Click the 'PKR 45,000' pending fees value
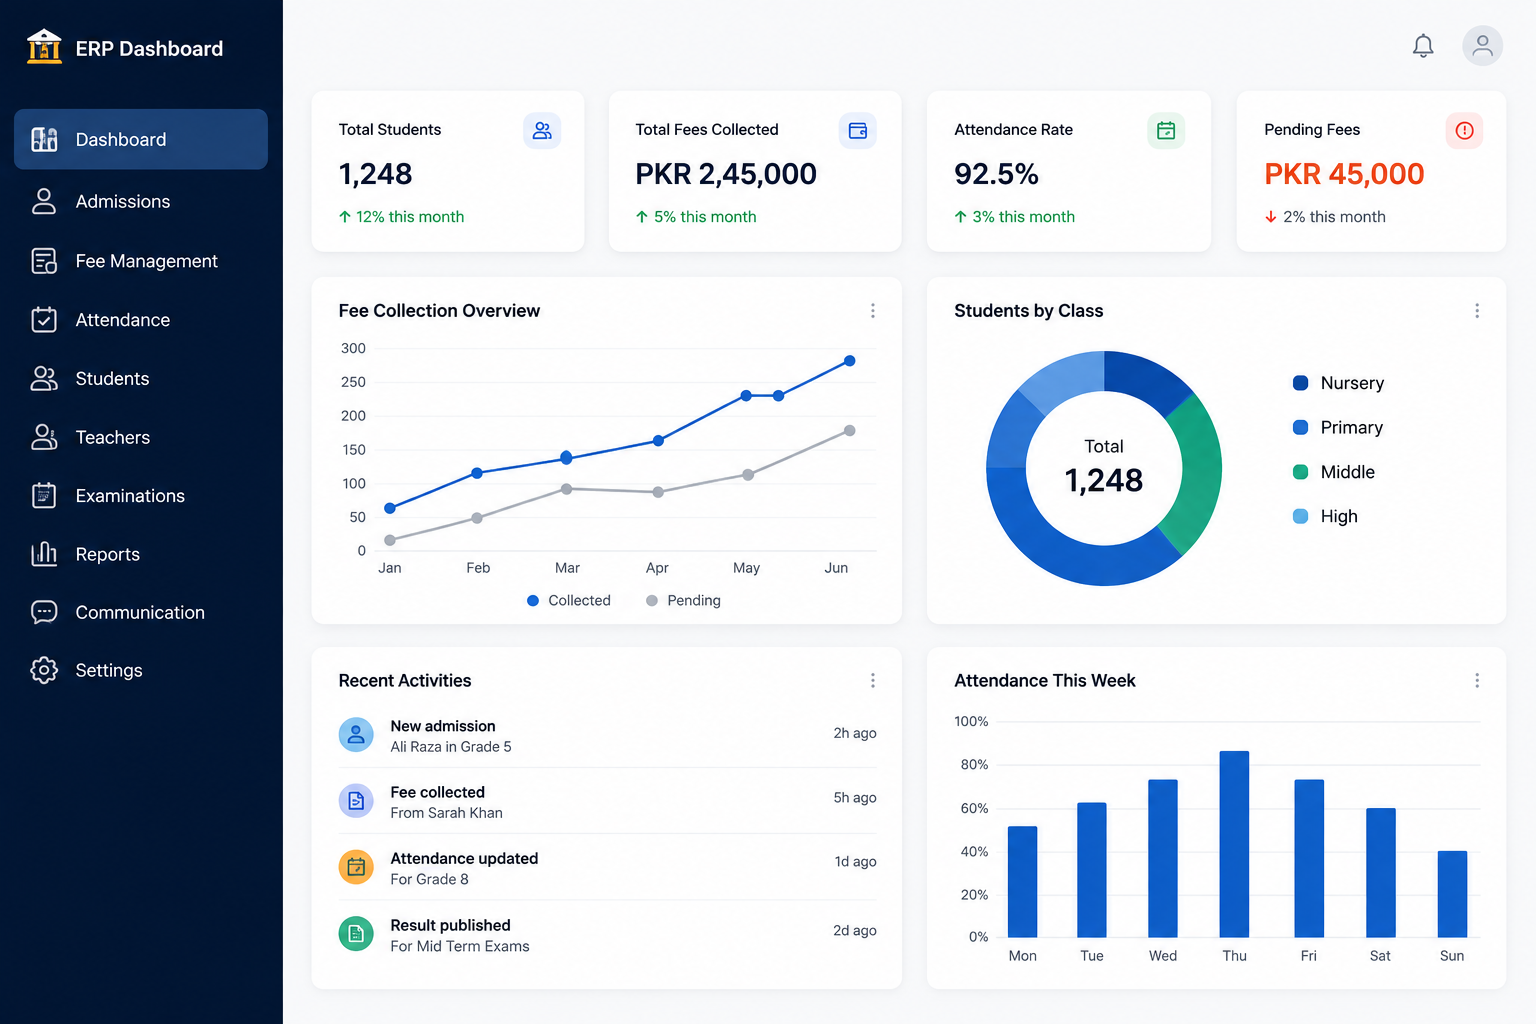Image resolution: width=1536 pixels, height=1024 pixels. tap(1344, 174)
